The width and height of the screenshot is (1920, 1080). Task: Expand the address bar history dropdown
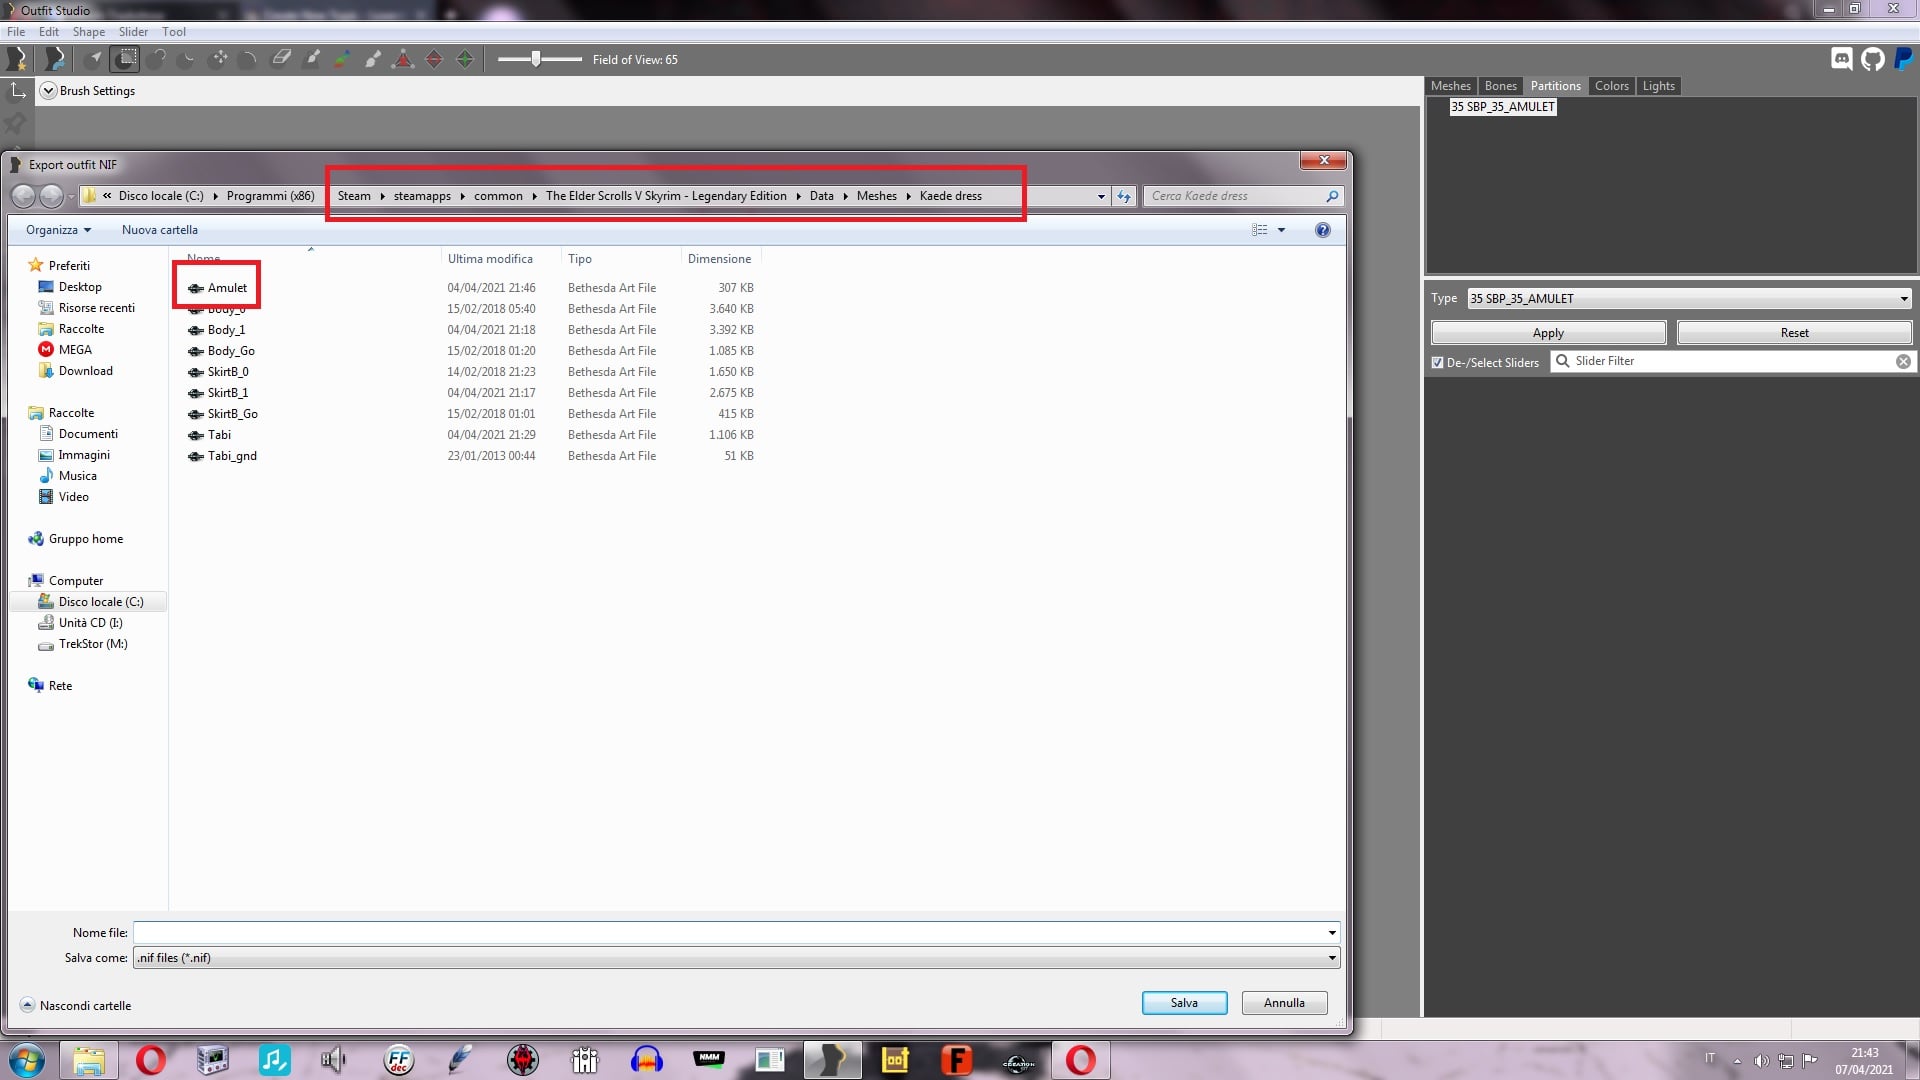pyautogui.click(x=1101, y=196)
